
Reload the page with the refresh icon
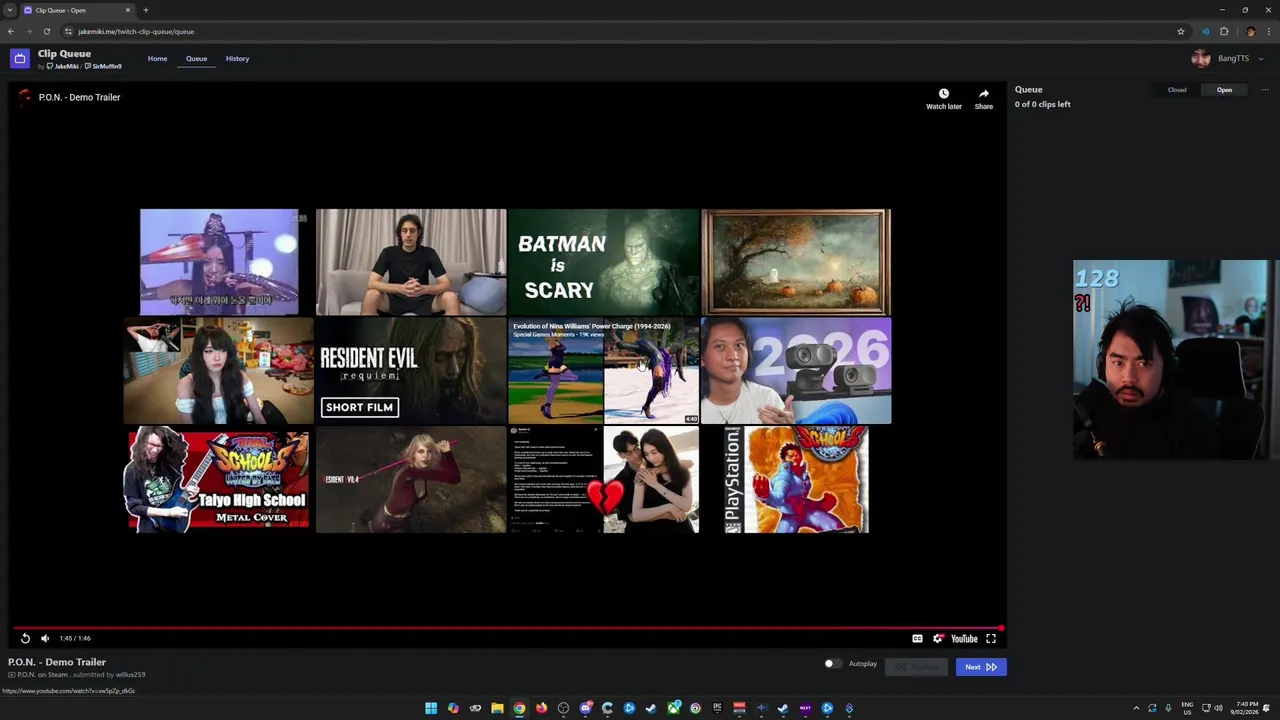[46, 31]
